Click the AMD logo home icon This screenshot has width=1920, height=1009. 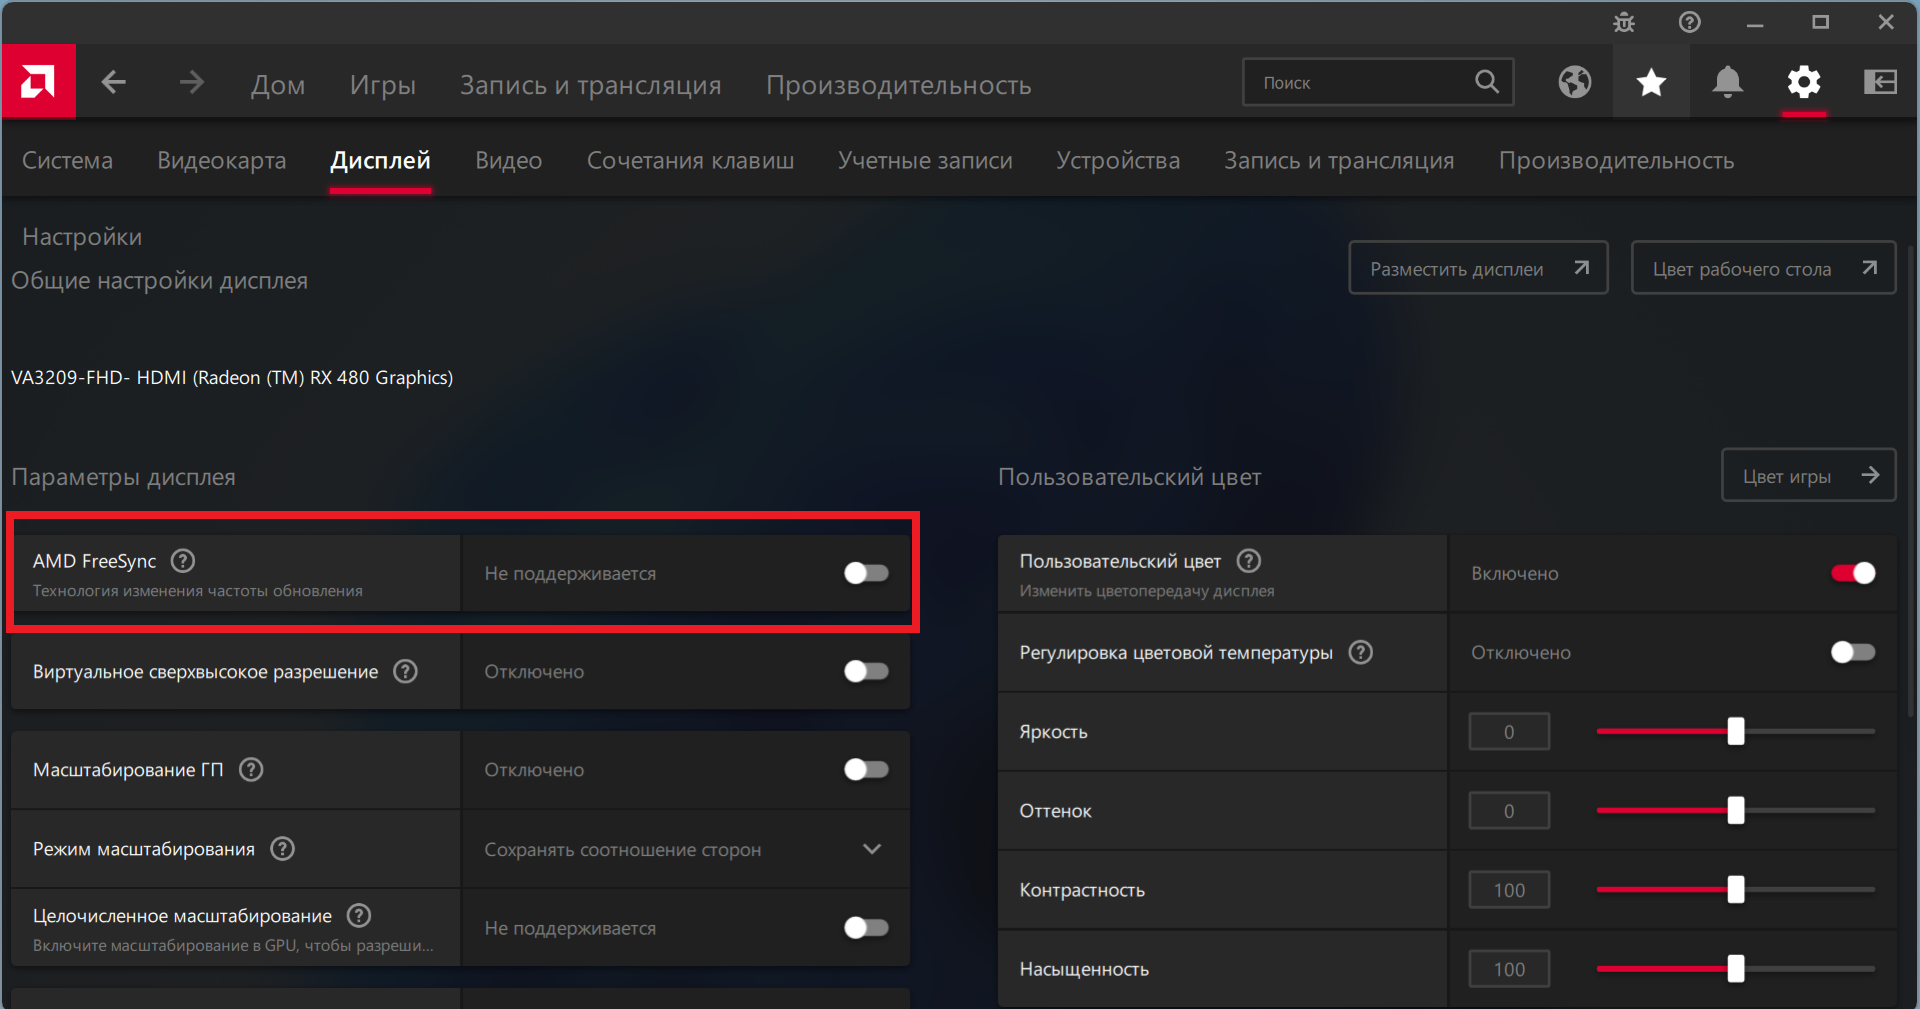(x=38, y=81)
